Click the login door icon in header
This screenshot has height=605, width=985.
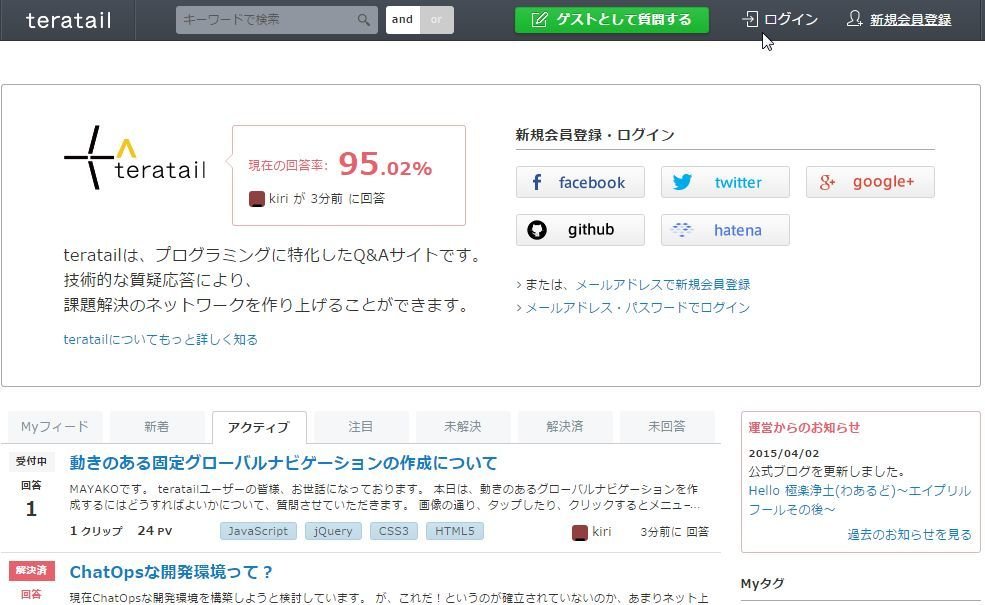(x=750, y=19)
